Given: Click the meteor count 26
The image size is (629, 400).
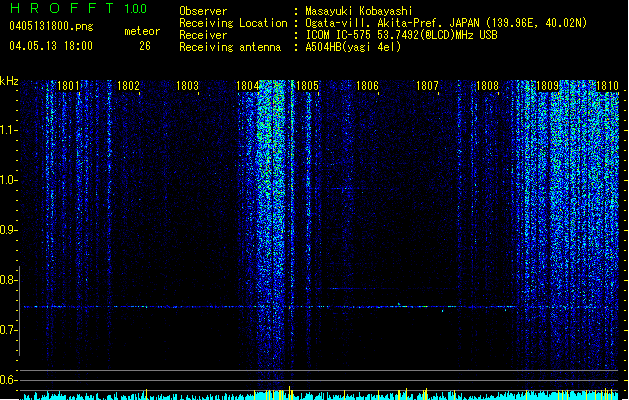Looking at the screenshot, I should click(x=145, y=46).
